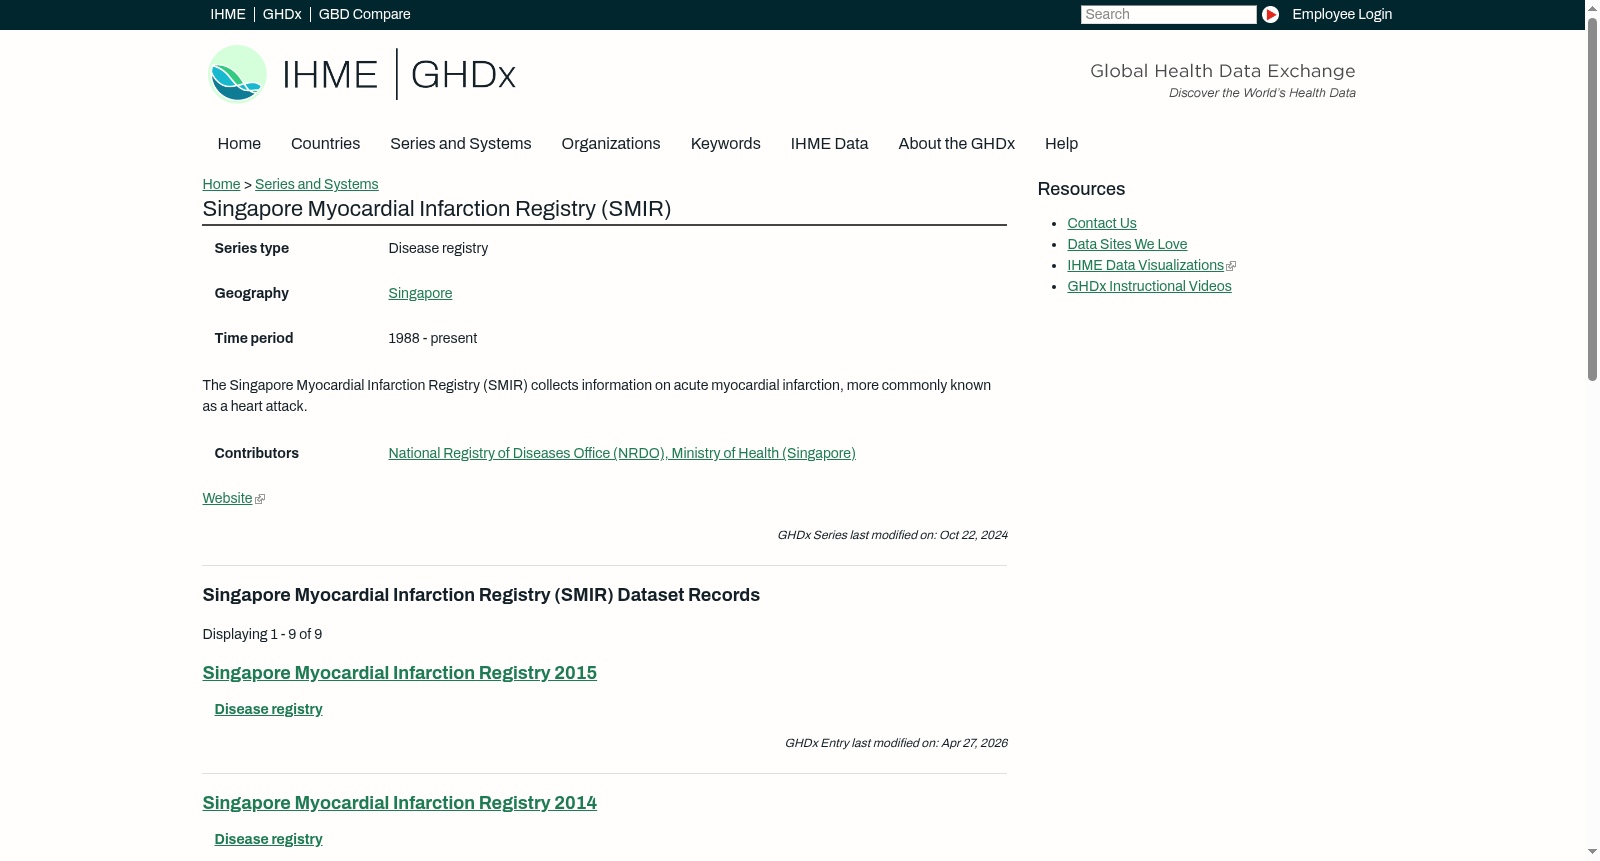Open the Countries menu
The image size is (1600, 861).
pyautogui.click(x=325, y=144)
